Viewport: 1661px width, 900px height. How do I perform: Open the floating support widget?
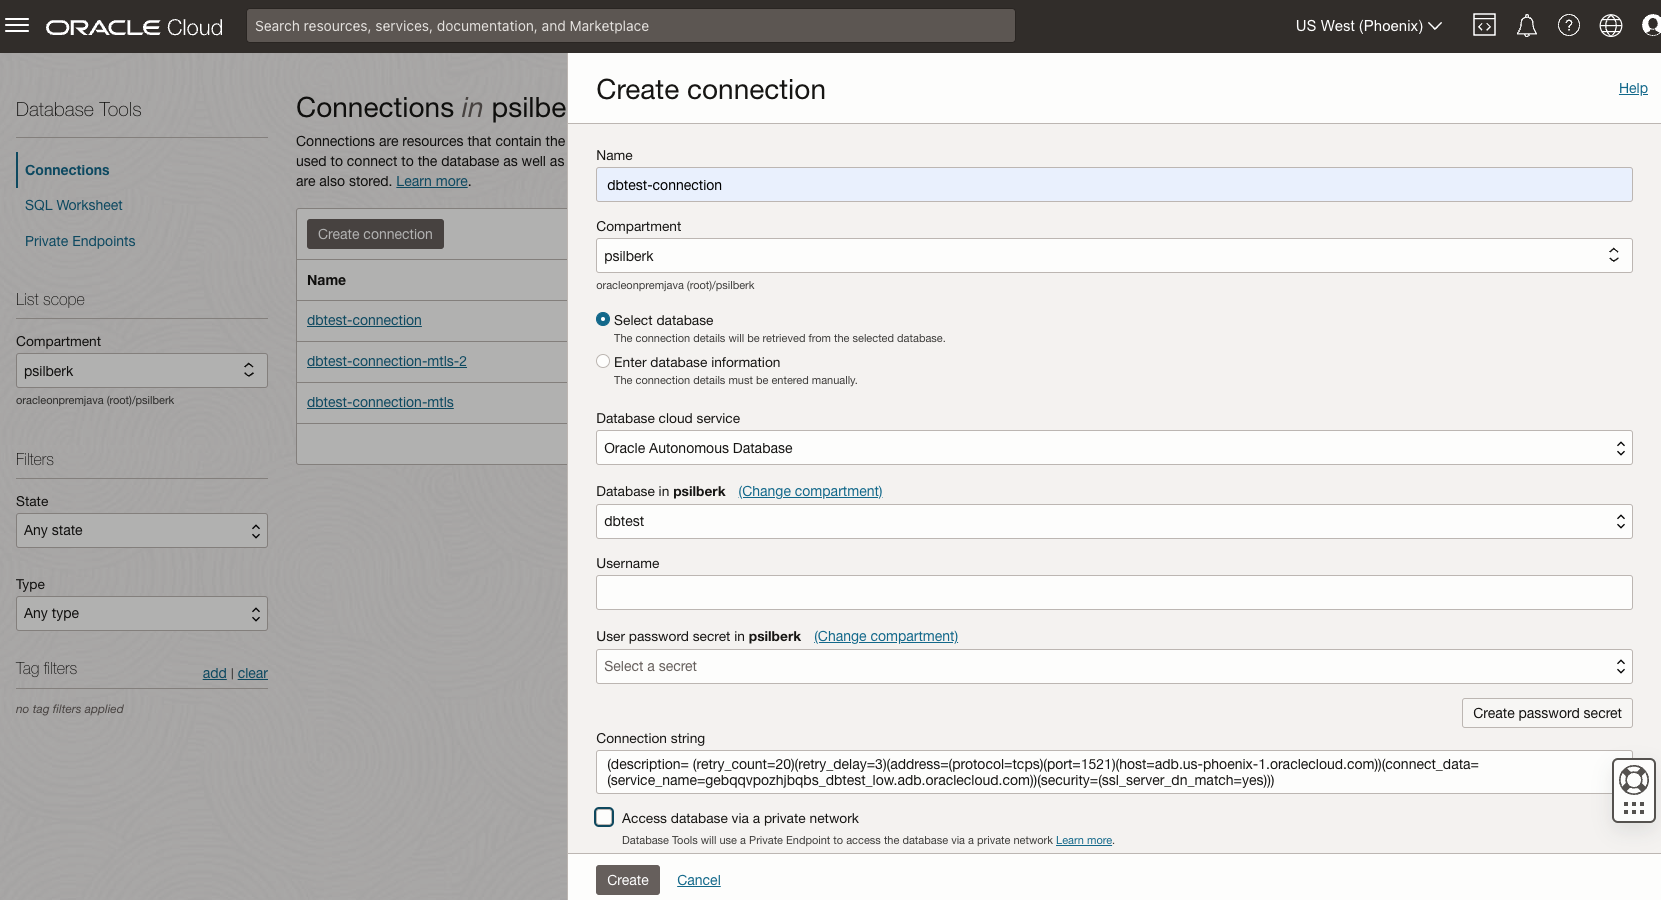pos(1633,779)
